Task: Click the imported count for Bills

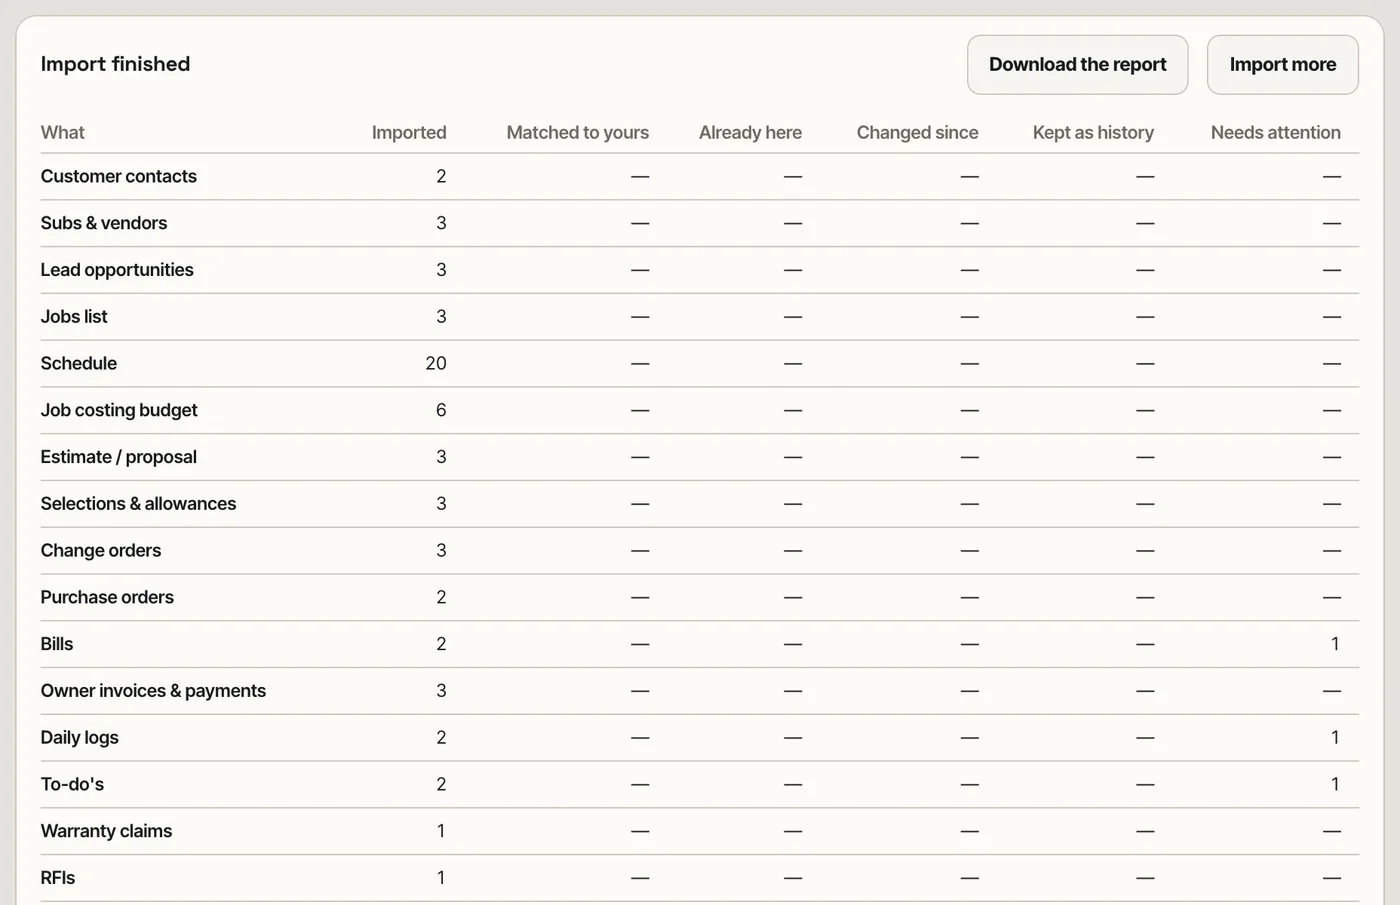Action: 441,644
